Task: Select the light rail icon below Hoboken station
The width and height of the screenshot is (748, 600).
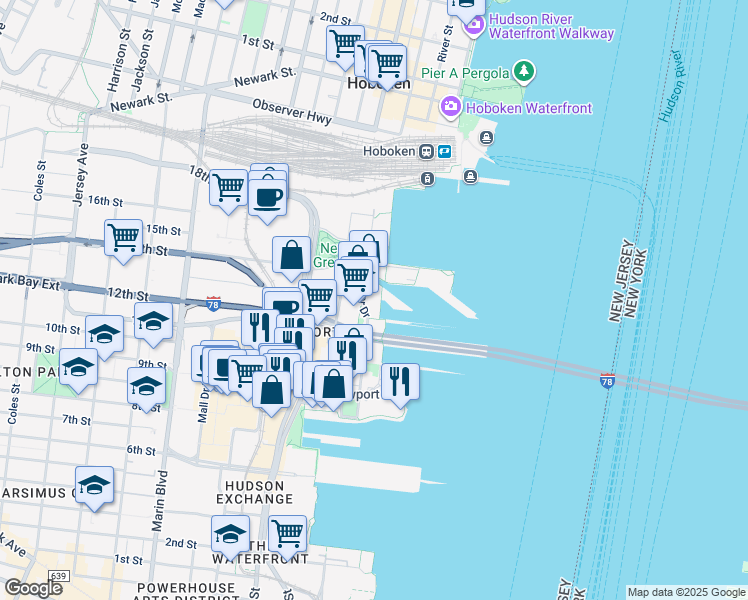Action: 427,179
